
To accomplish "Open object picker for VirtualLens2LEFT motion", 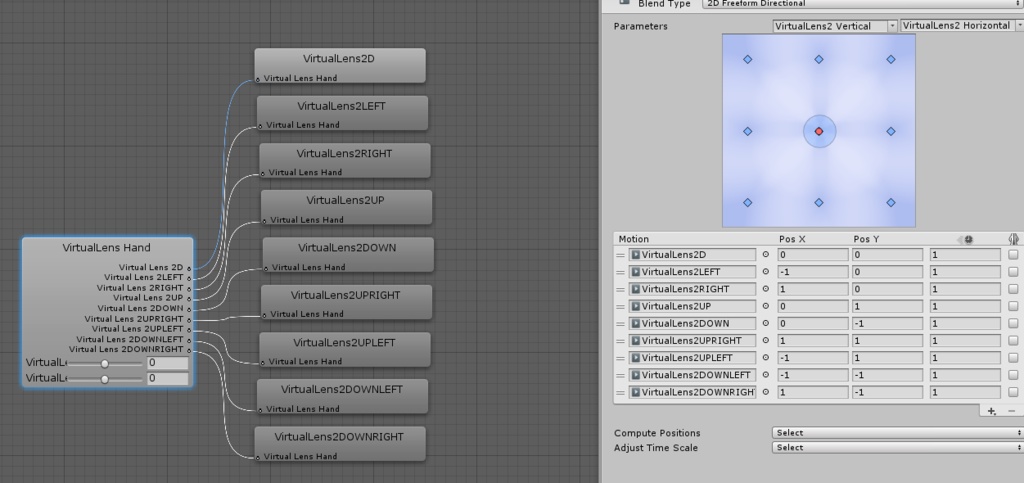I will click(x=765, y=272).
